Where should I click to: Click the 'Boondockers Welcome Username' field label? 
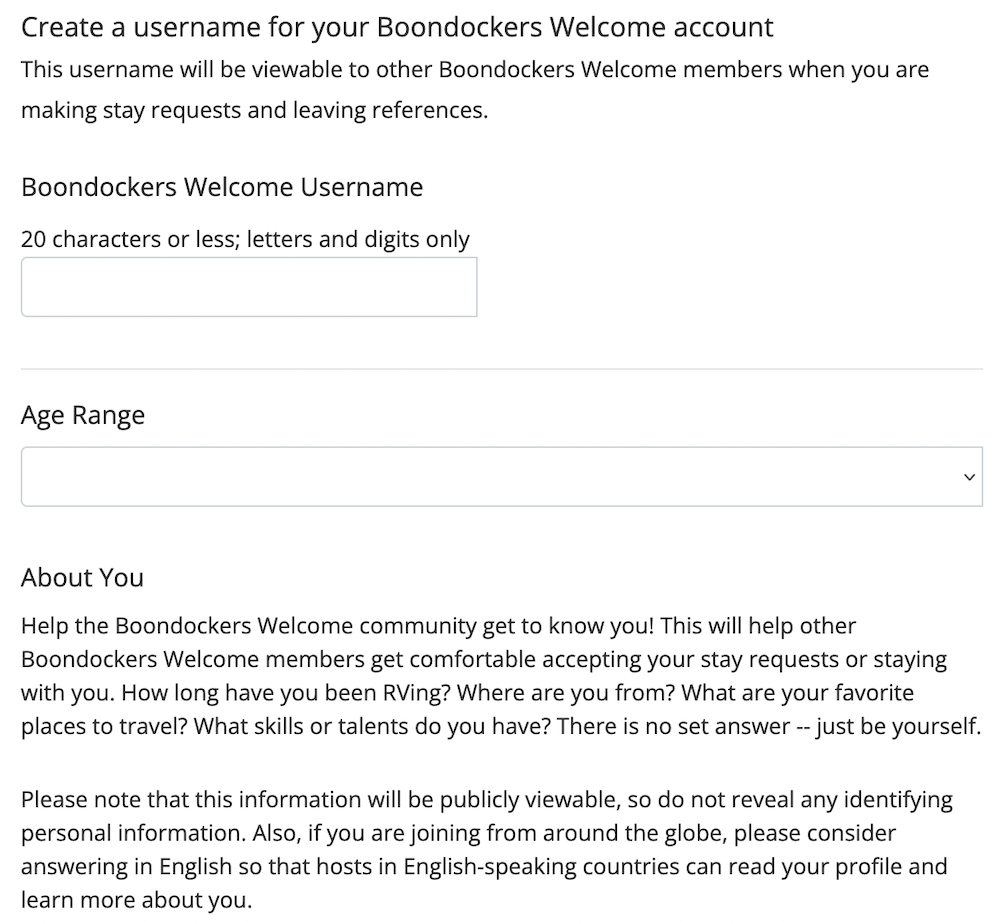pos(222,187)
